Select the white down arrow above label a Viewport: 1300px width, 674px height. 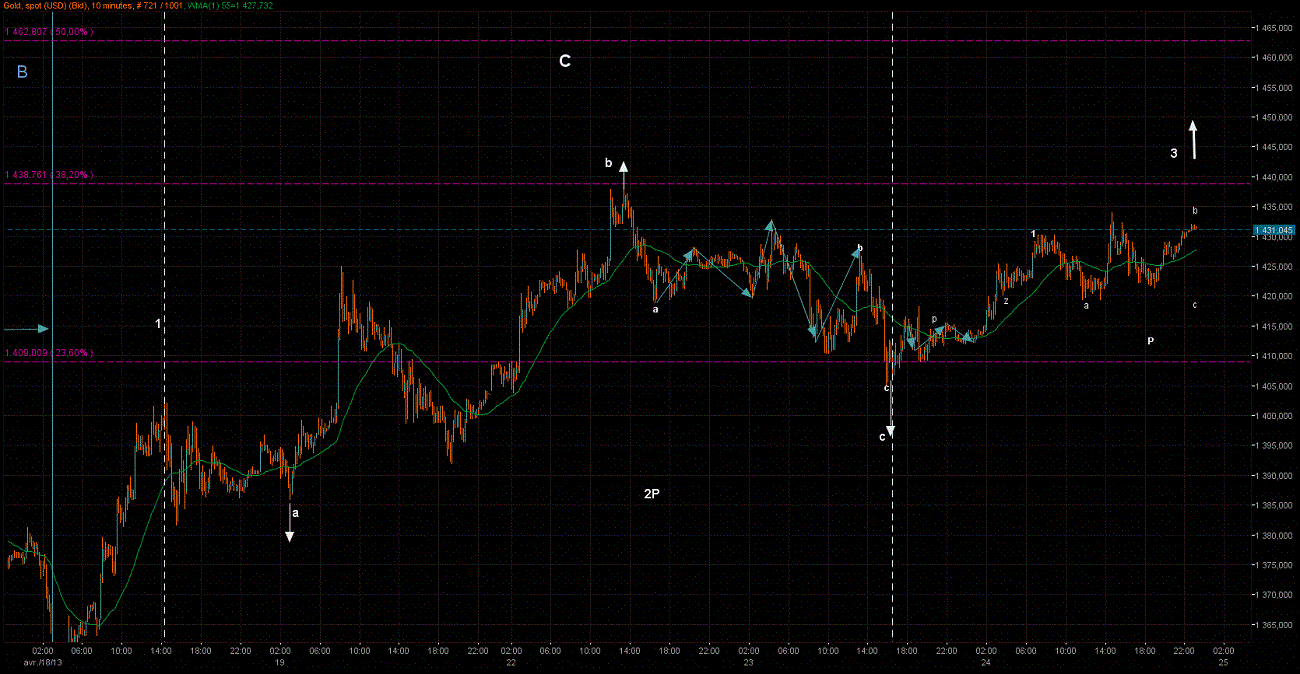click(x=290, y=524)
